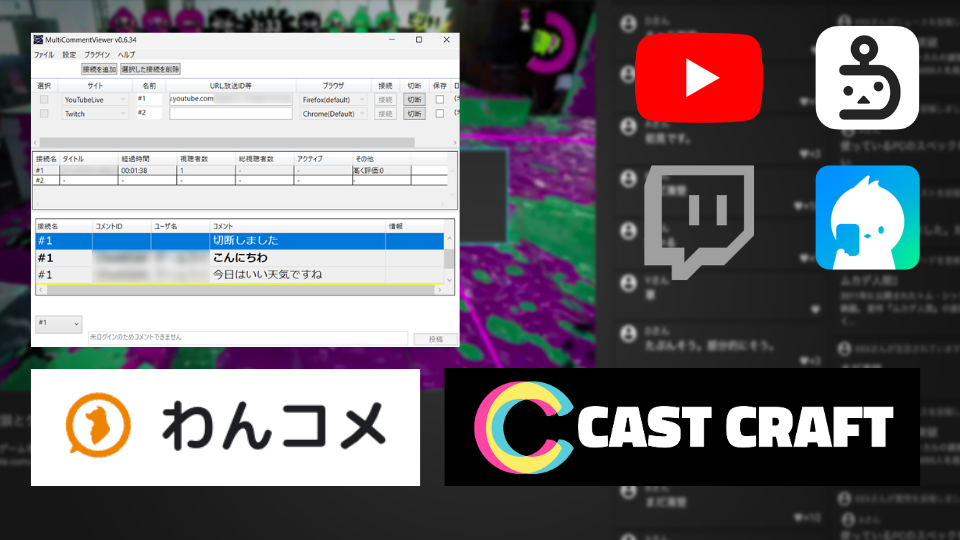This screenshot has width=960, height=540.
Task: Click the URL field showing youtube.com
Action: click(231, 99)
